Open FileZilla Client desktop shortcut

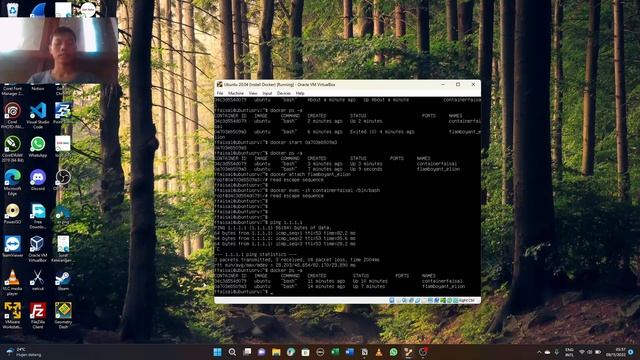(x=38, y=316)
